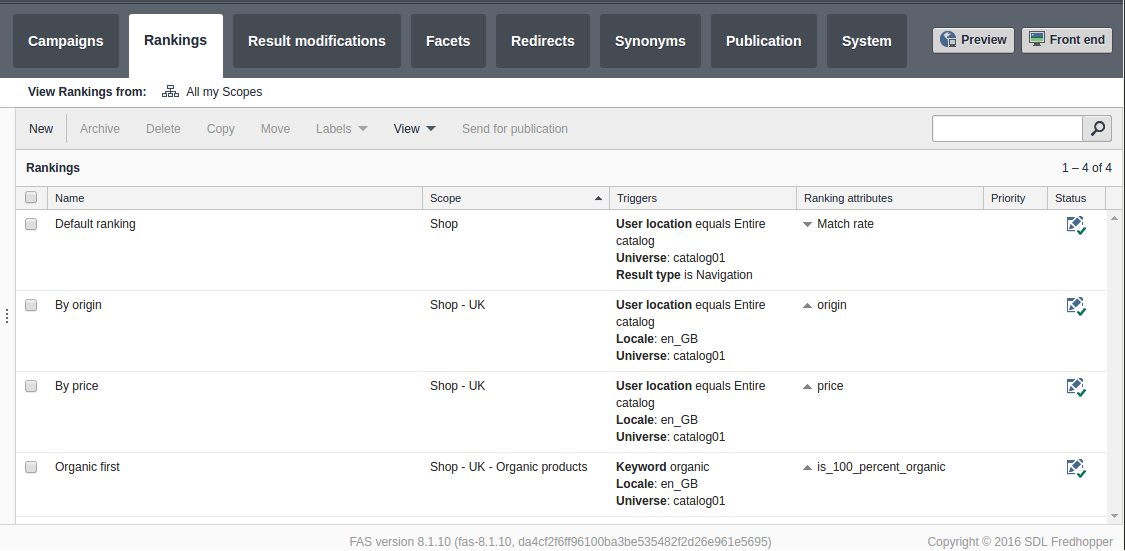Click Send for publication

coord(514,129)
